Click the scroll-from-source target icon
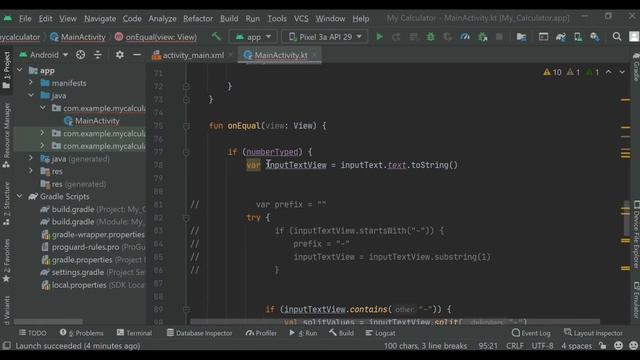 point(80,55)
